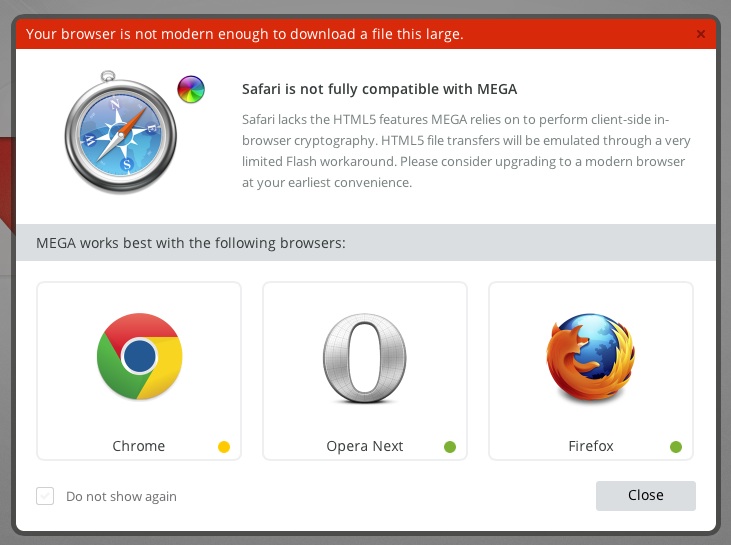Click the green status dot beside Opera Next
The image size is (731, 545).
[450, 447]
